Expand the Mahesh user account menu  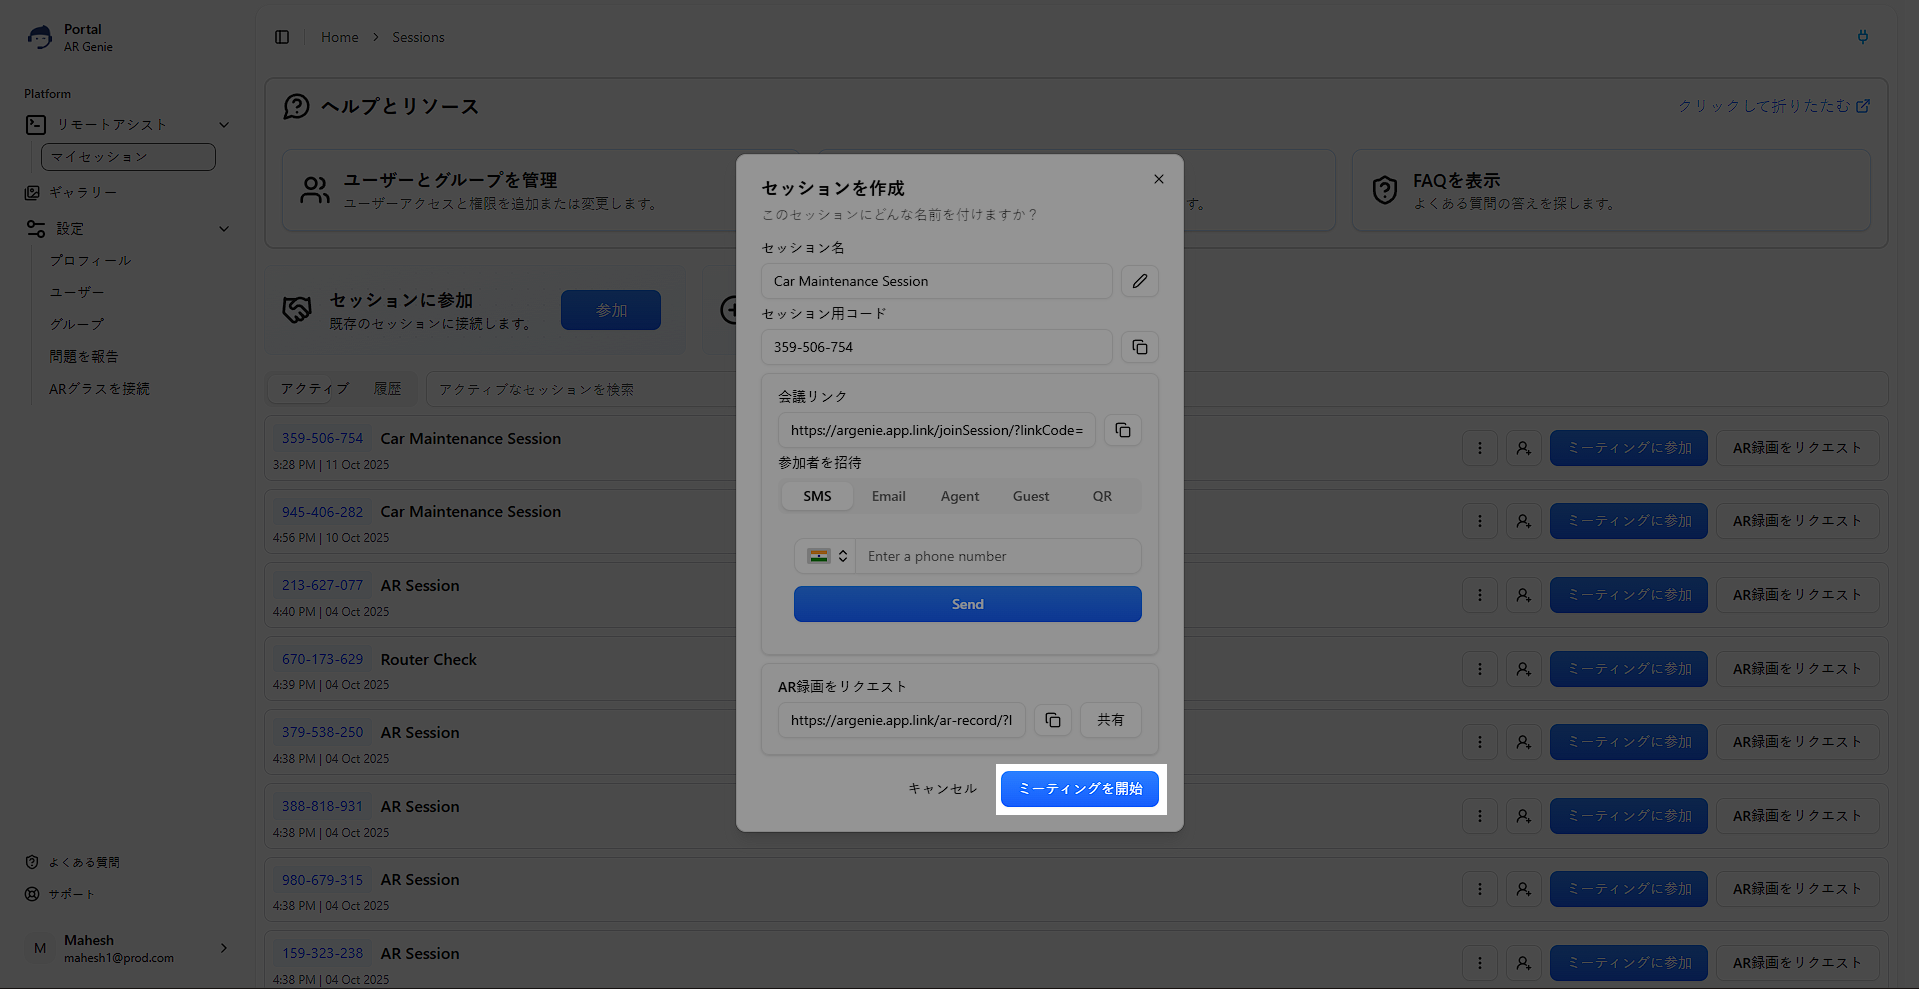click(x=223, y=948)
